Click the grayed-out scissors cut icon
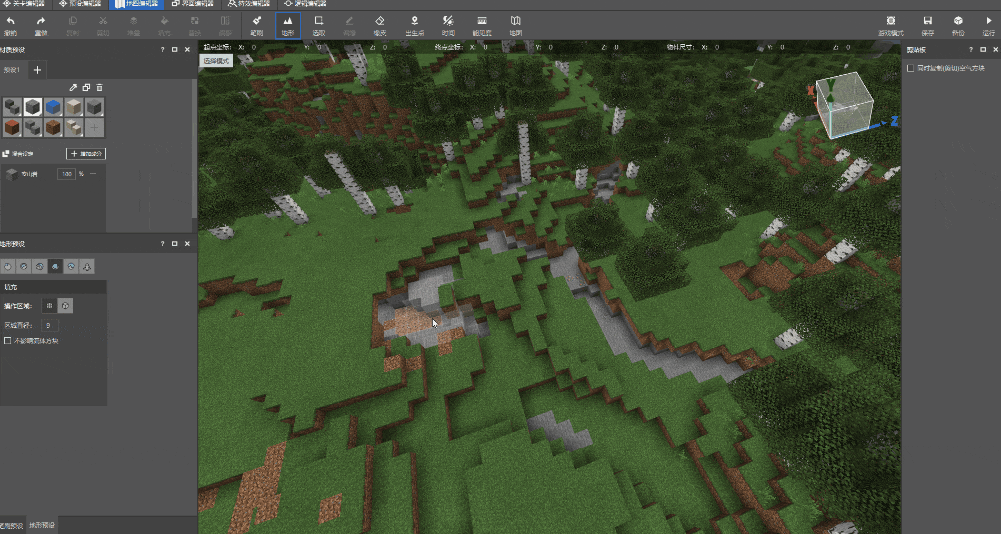The height and width of the screenshot is (534, 1001). [x=103, y=22]
